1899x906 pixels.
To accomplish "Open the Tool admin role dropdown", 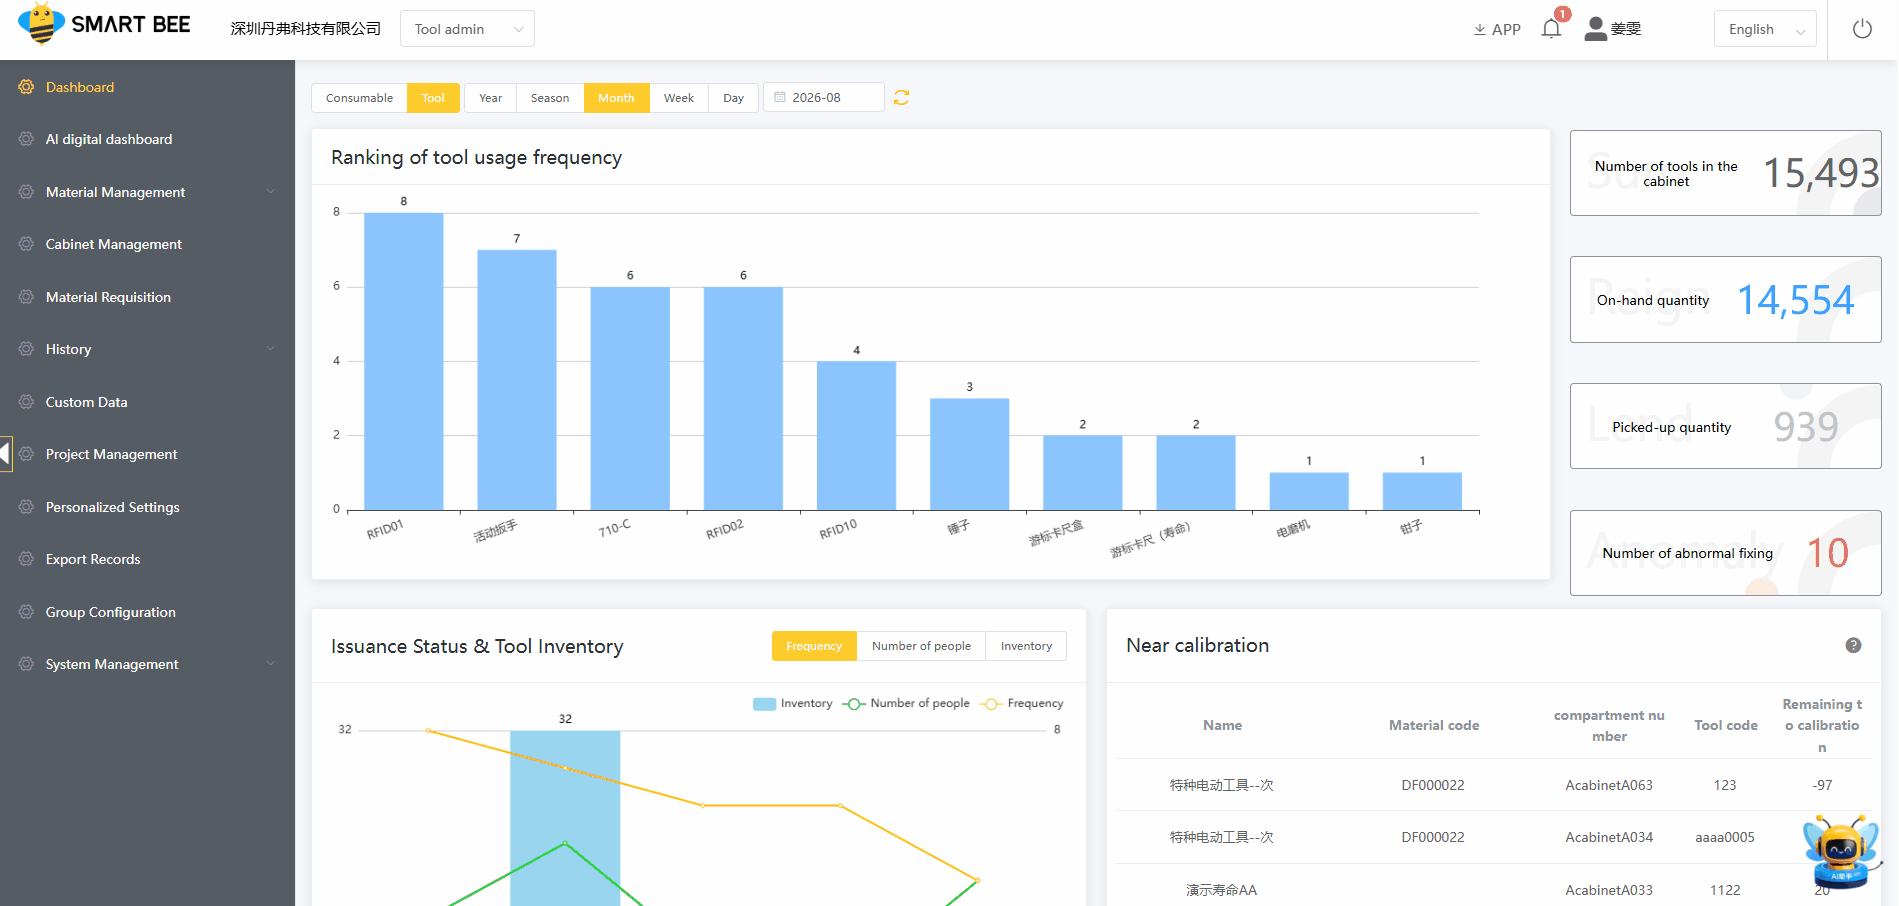I will point(467,29).
